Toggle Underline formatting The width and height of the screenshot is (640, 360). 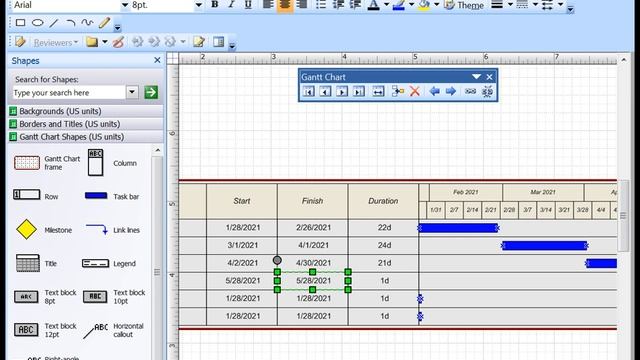(248, 5)
